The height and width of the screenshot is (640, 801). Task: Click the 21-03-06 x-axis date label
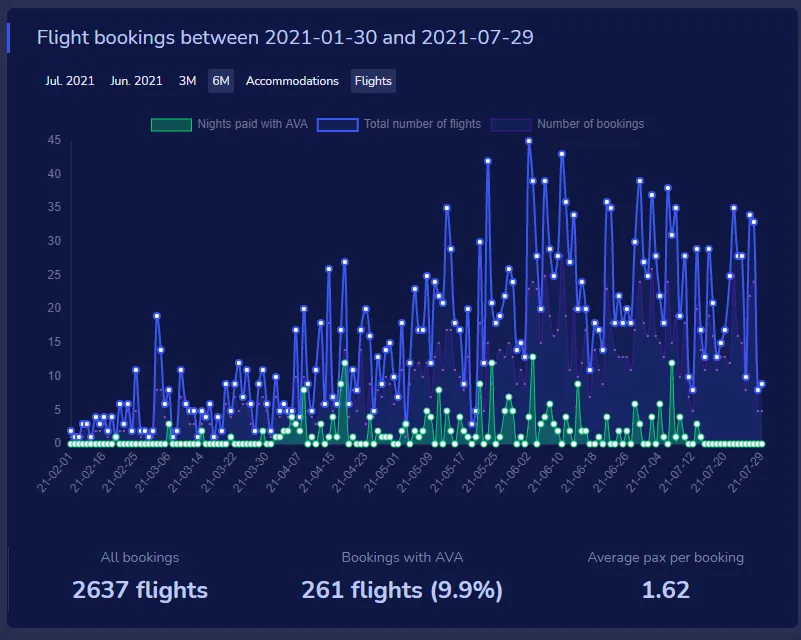tap(152, 473)
